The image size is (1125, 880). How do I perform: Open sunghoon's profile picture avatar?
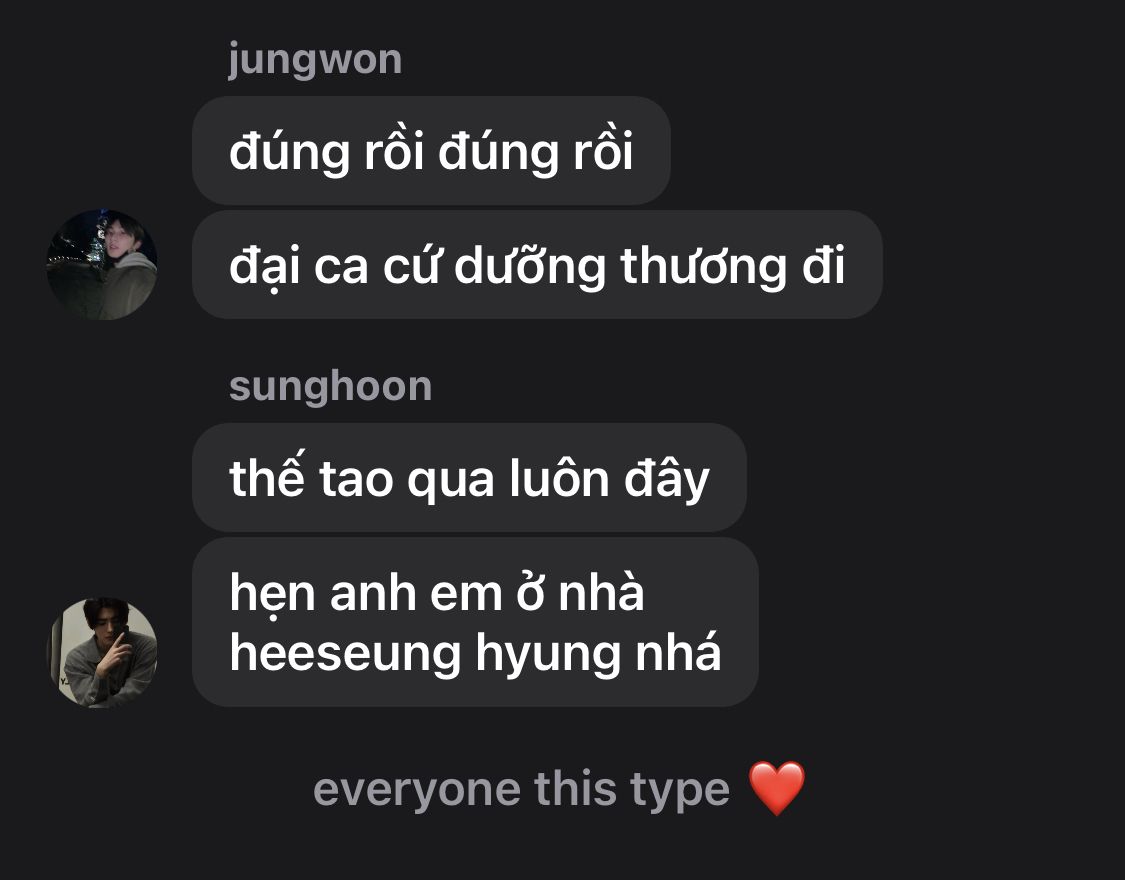point(102,653)
